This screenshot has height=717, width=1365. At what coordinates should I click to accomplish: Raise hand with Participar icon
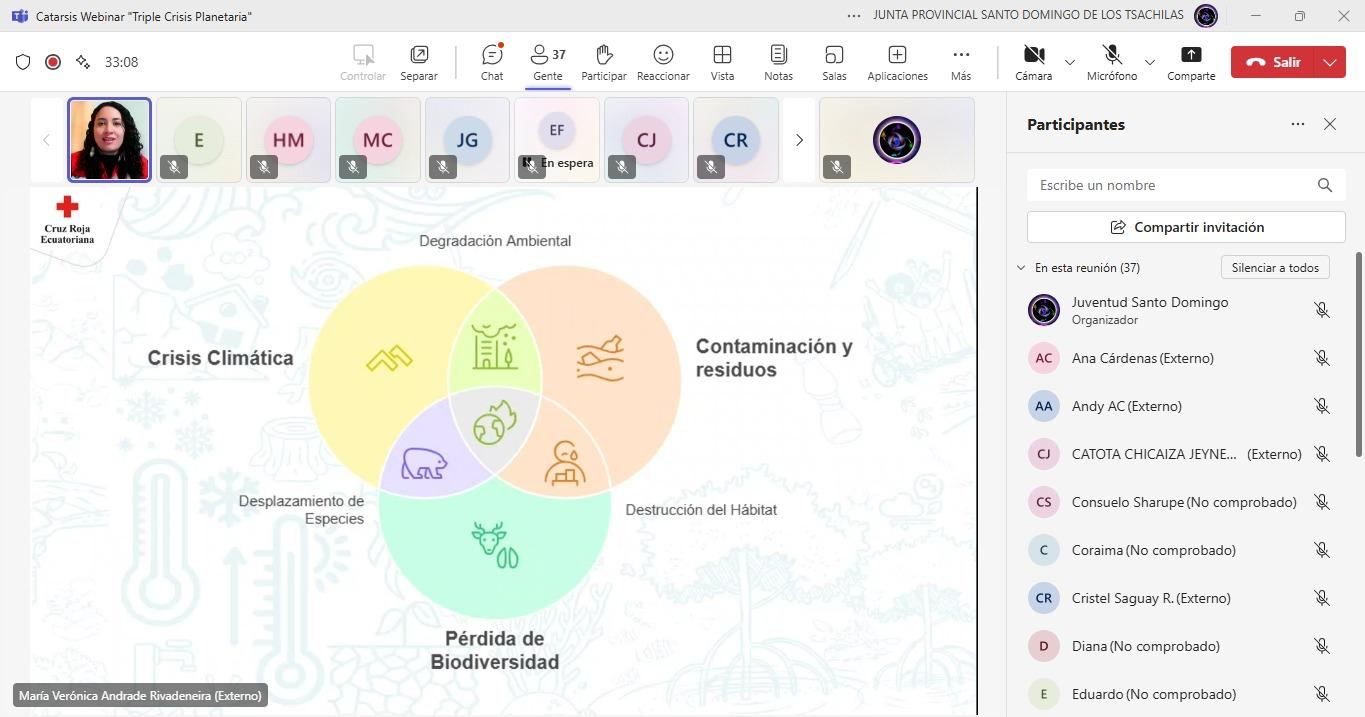tap(603, 61)
